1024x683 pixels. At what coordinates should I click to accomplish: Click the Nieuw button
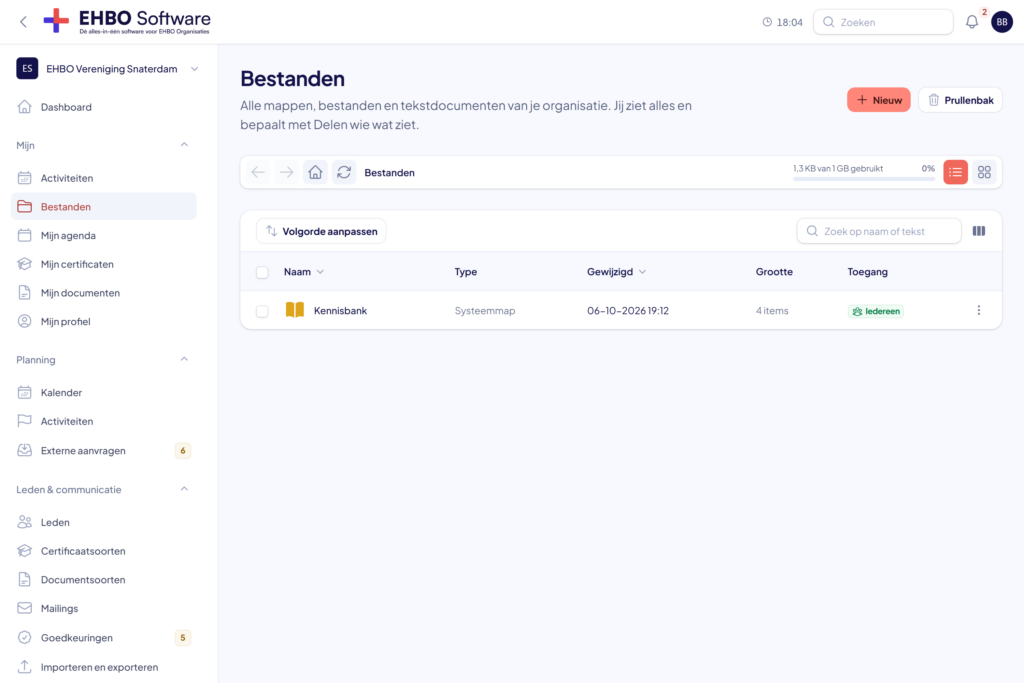click(x=878, y=100)
